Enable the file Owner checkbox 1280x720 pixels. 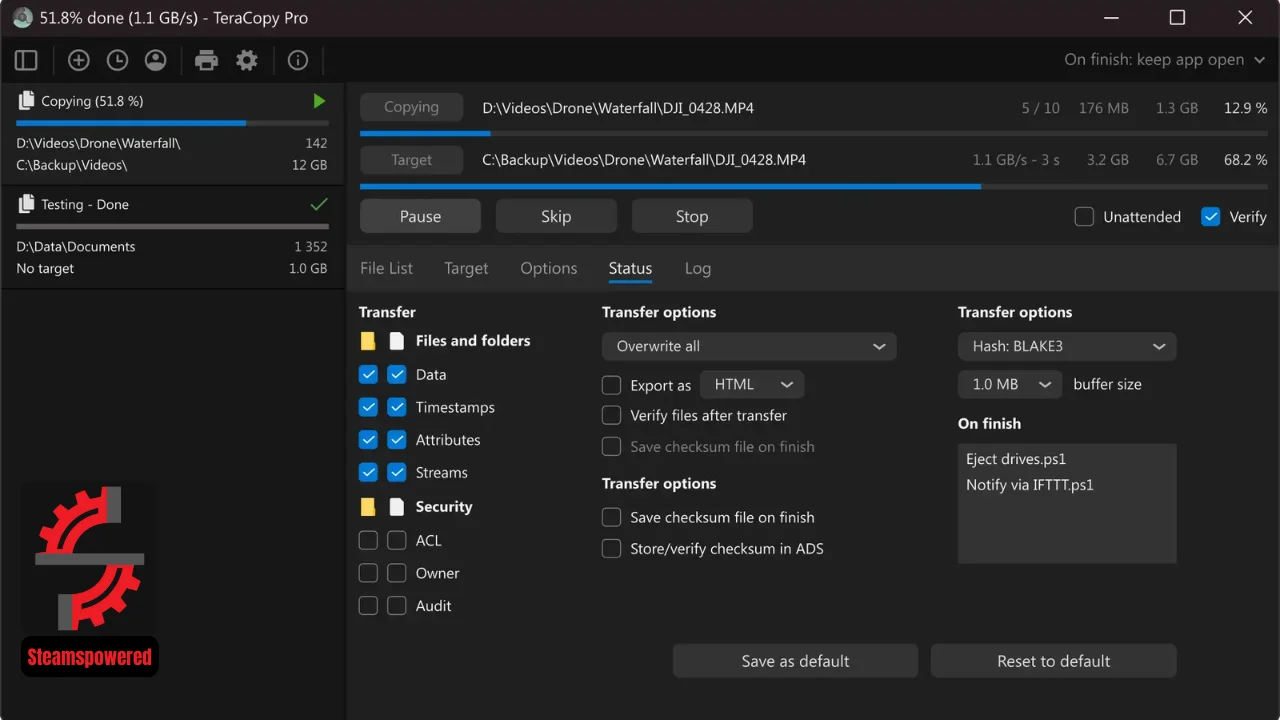(397, 573)
